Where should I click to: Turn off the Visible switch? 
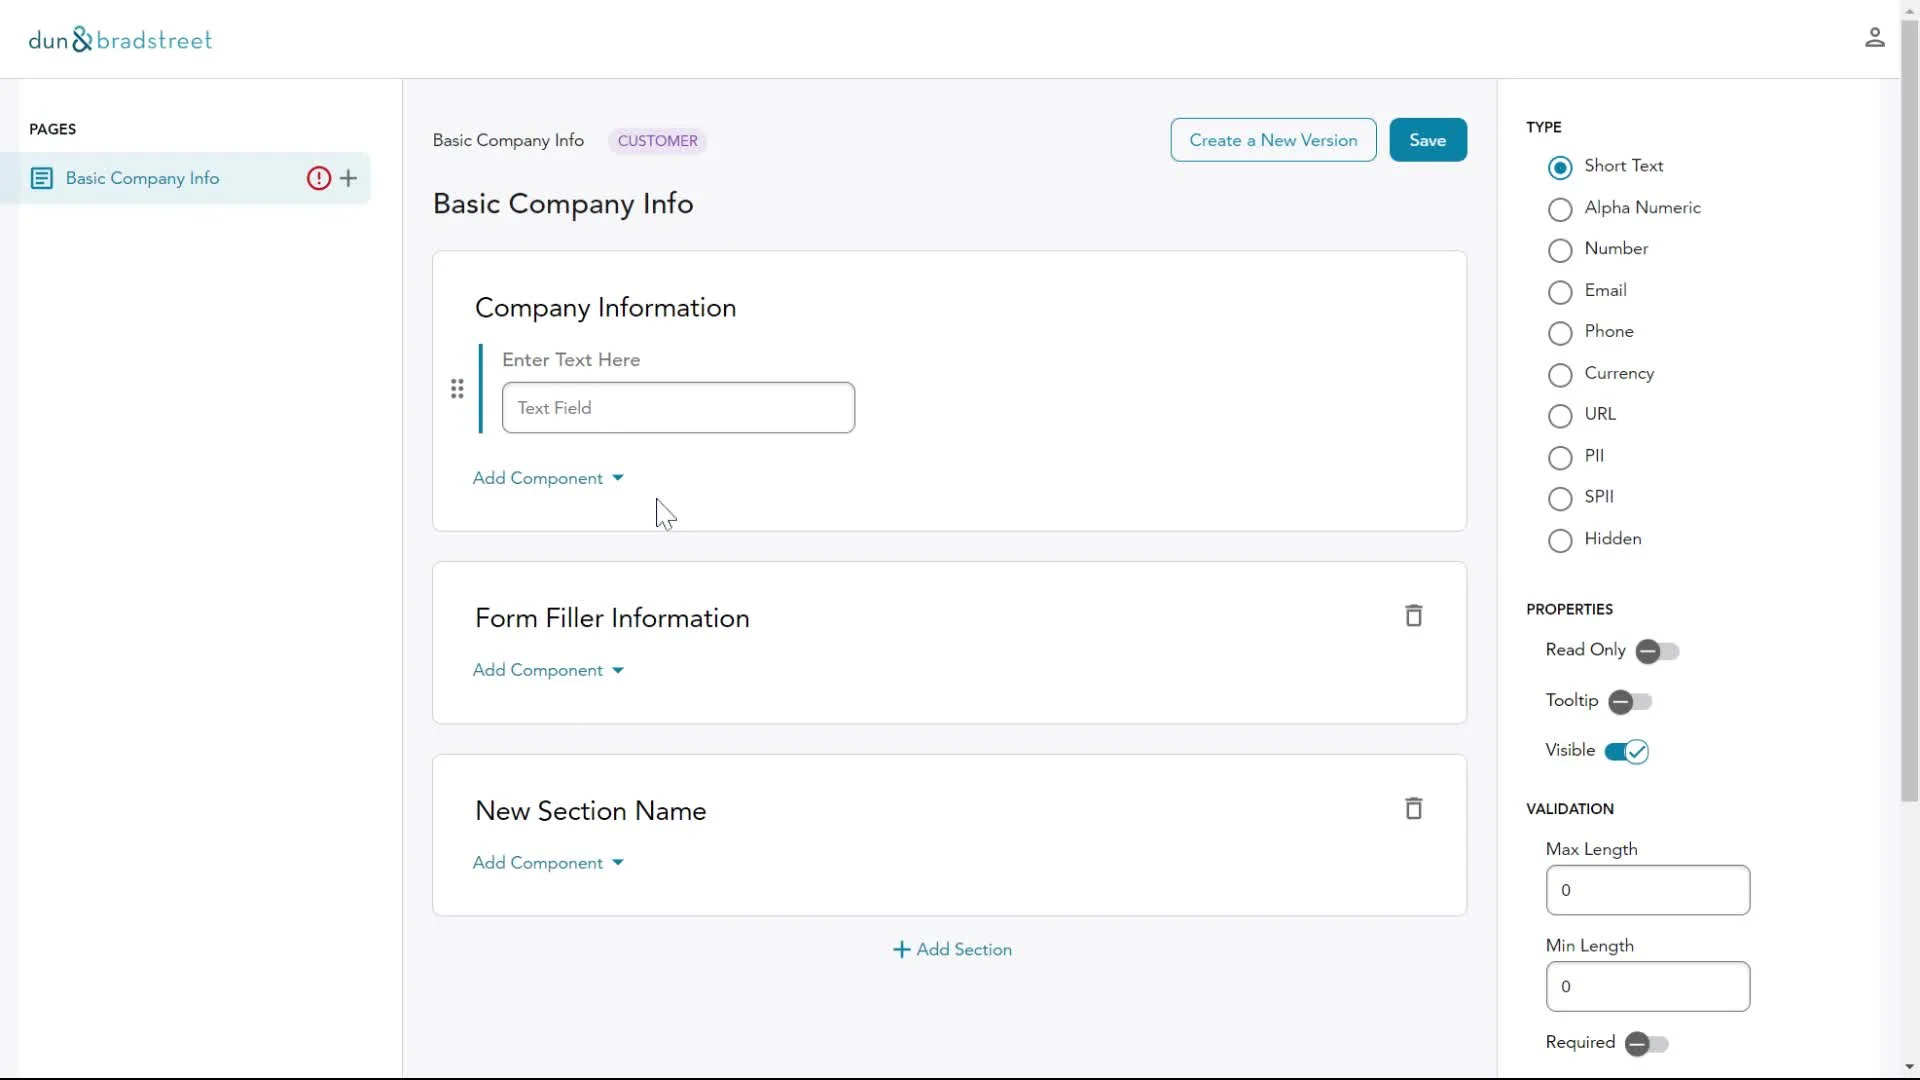click(1626, 751)
